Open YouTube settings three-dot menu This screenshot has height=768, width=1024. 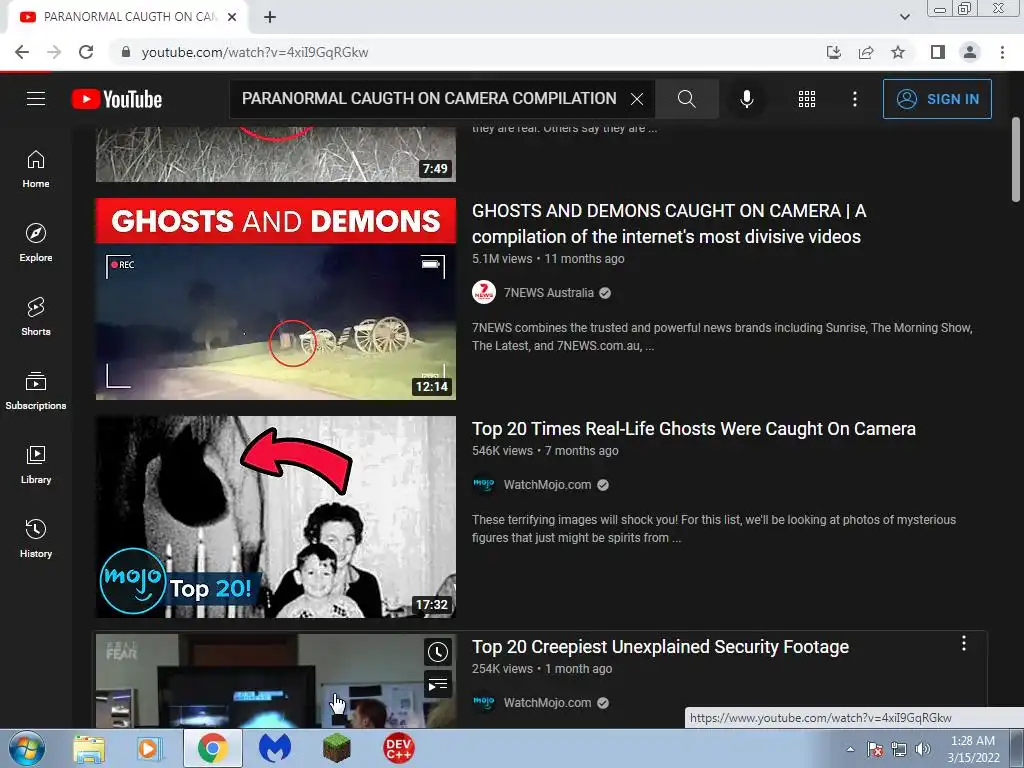[x=854, y=99]
